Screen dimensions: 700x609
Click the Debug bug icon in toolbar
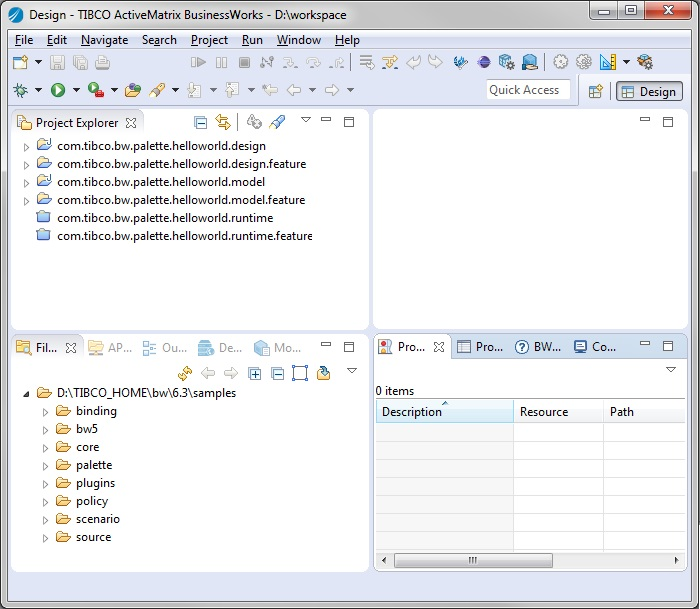click(x=20, y=90)
